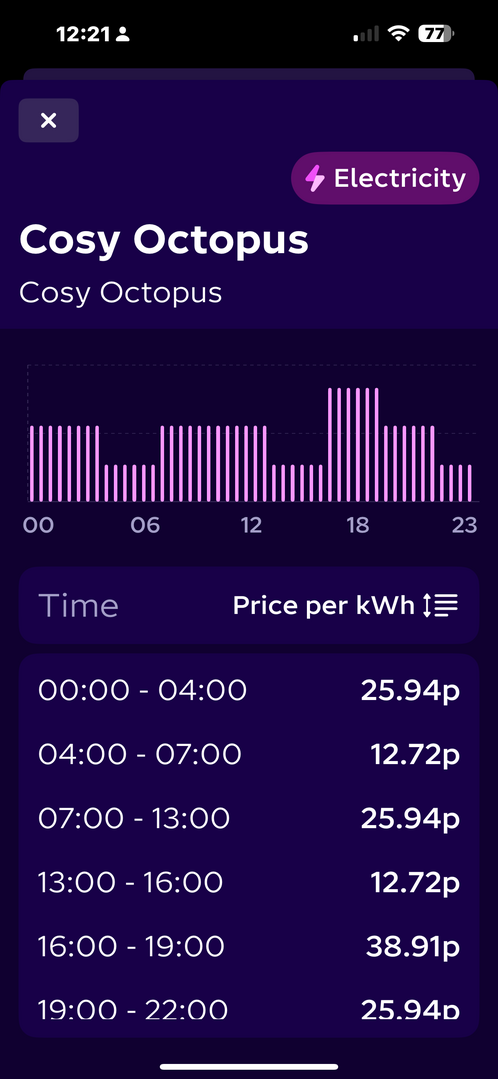498x1079 pixels.
Task: Tap the tallest peak bar near 18 on chart
Action: click(x=358, y=445)
